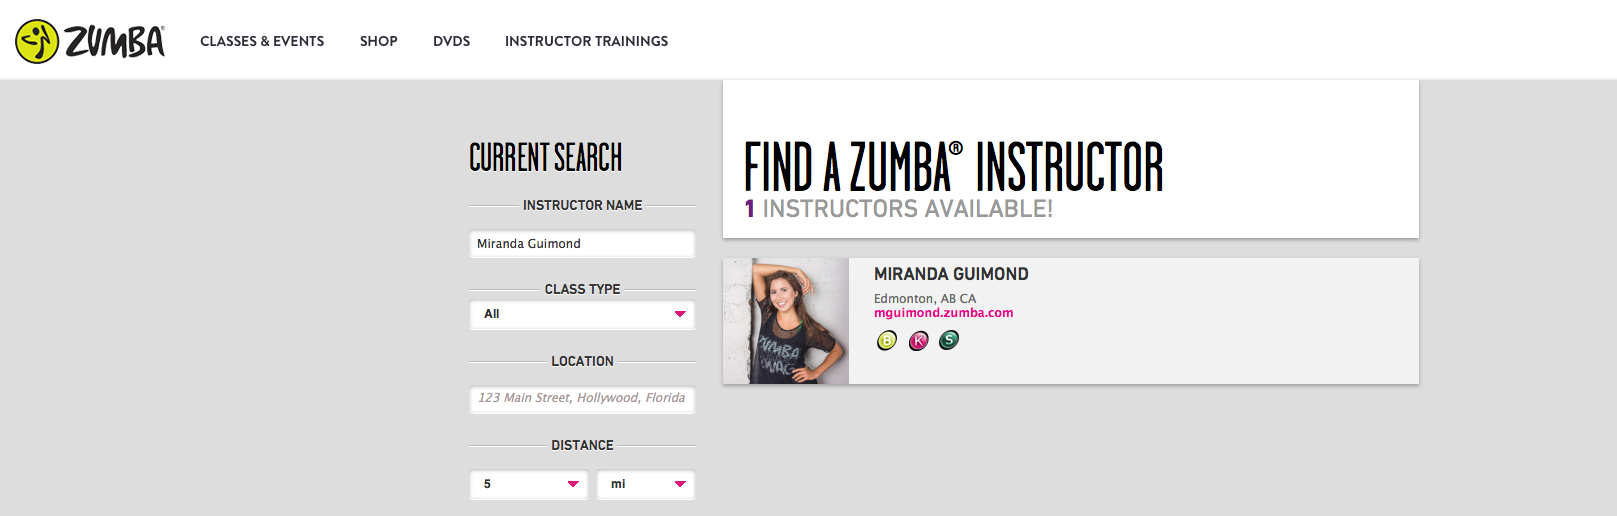Go to the Shop page
Screen dimensions: 1617x516
pos(379,41)
